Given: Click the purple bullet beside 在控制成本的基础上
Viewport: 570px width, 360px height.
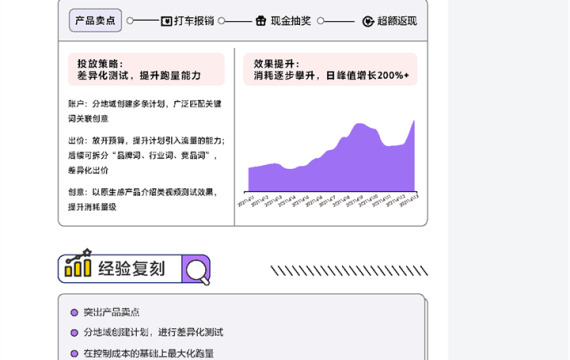Looking at the screenshot, I should tap(74, 353).
